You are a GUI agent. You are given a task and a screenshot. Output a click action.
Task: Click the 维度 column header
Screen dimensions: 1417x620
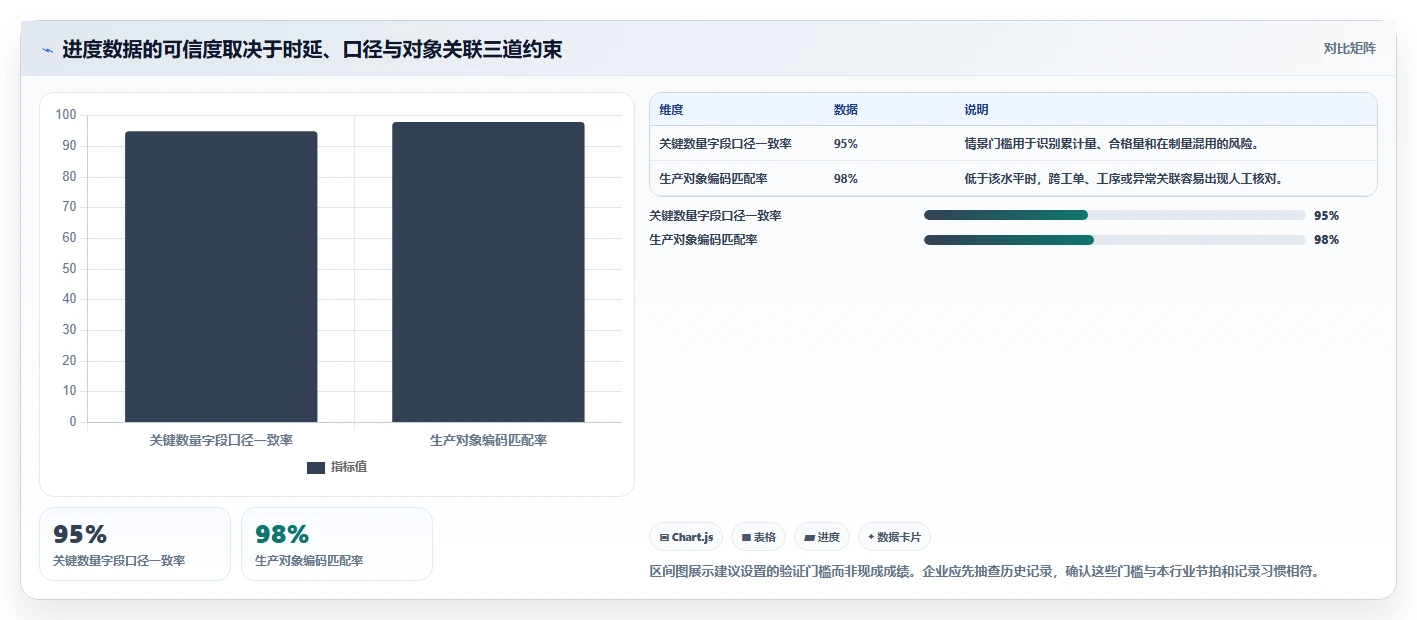[x=672, y=110]
